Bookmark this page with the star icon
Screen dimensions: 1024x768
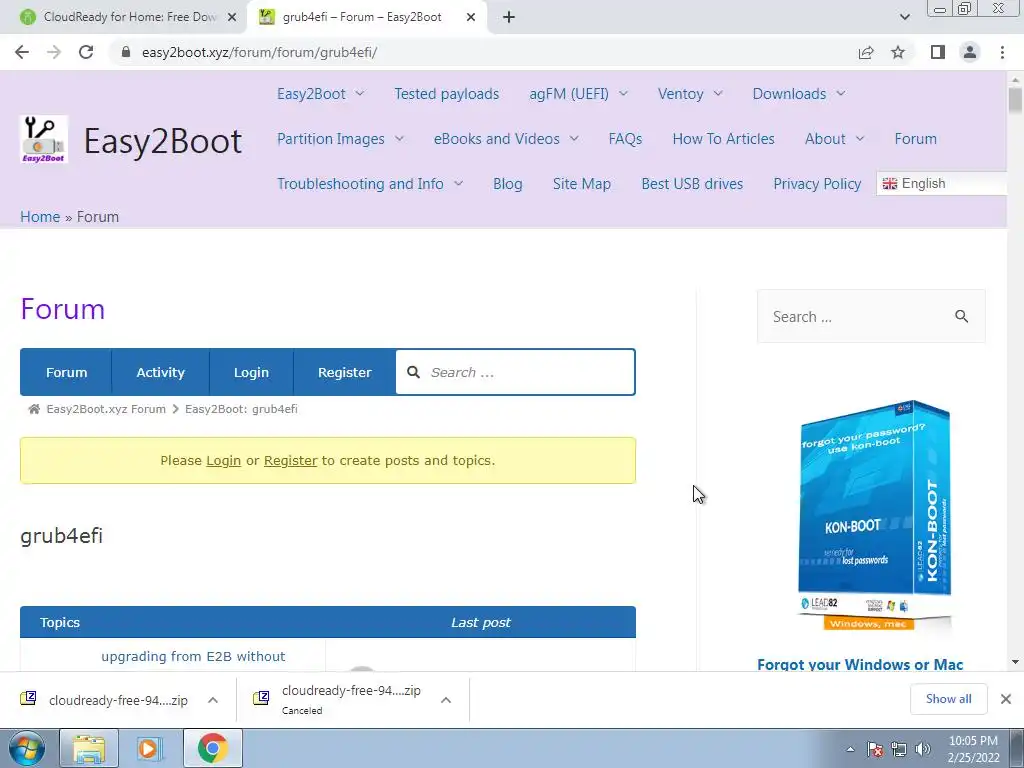click(898, 52)
